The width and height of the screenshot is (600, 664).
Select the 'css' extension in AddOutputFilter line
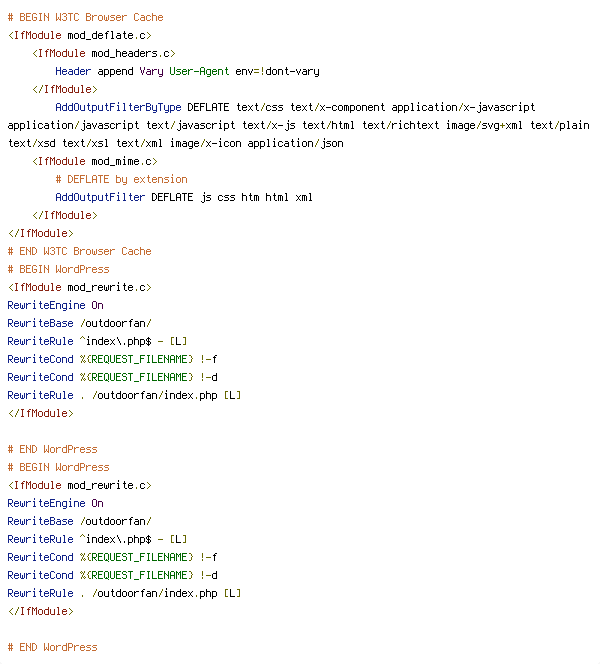(227, 197)
